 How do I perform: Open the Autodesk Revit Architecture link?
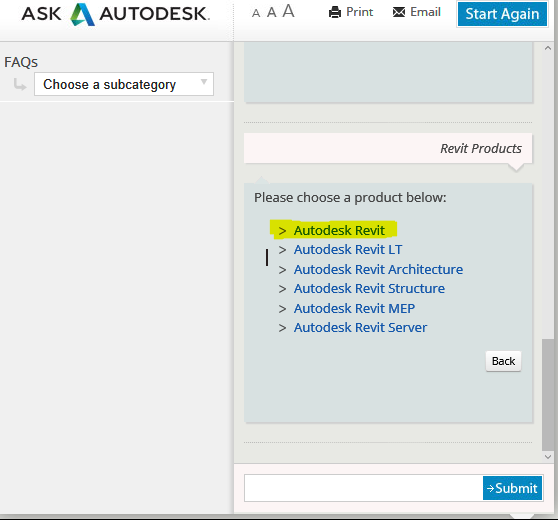point(378,269)
